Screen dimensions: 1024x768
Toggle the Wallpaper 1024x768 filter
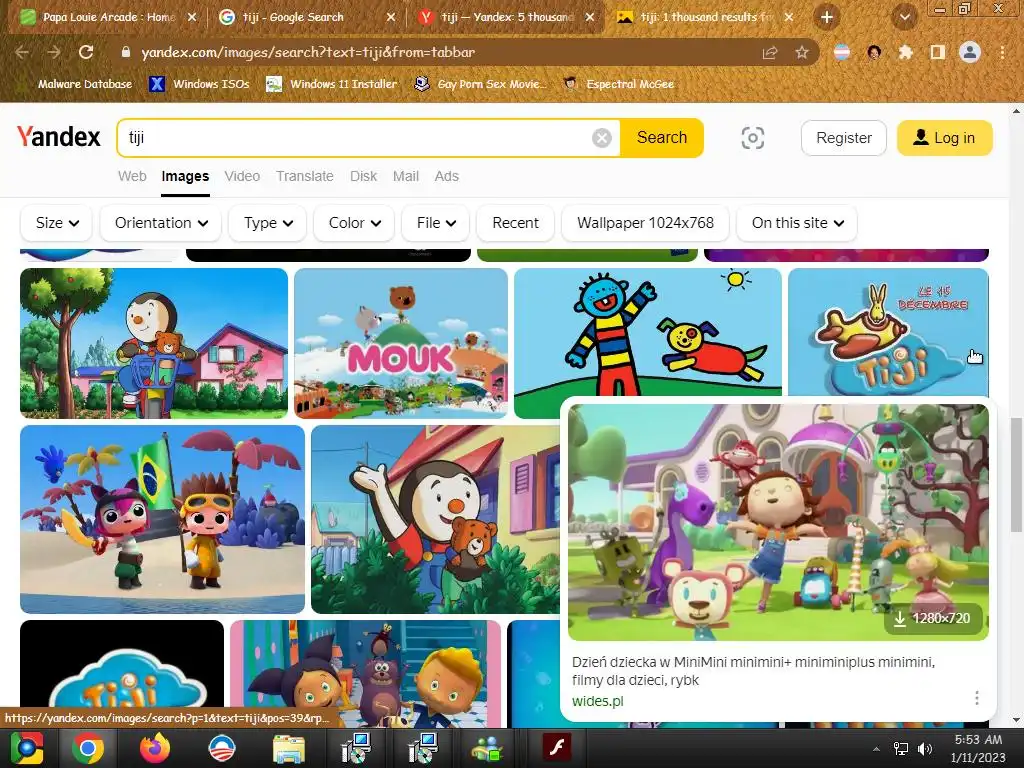coord(645,223)
